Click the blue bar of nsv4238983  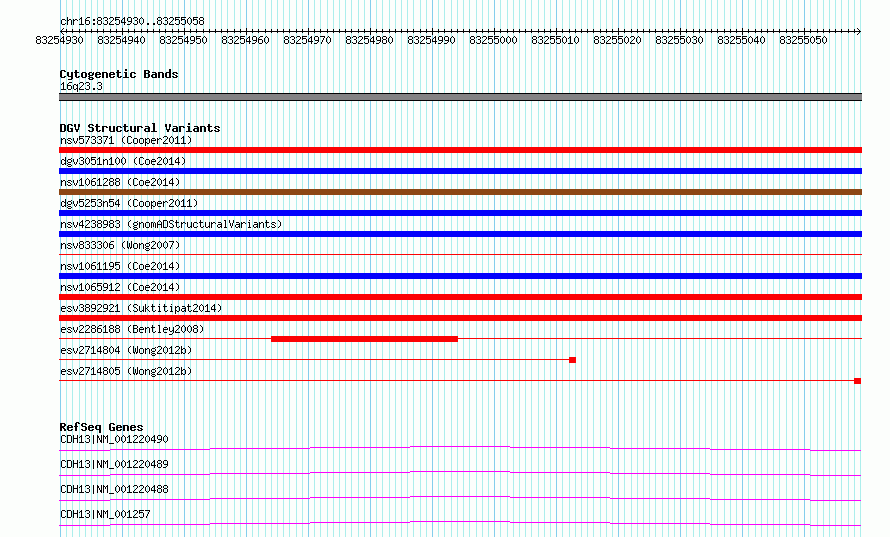(460, 234)
